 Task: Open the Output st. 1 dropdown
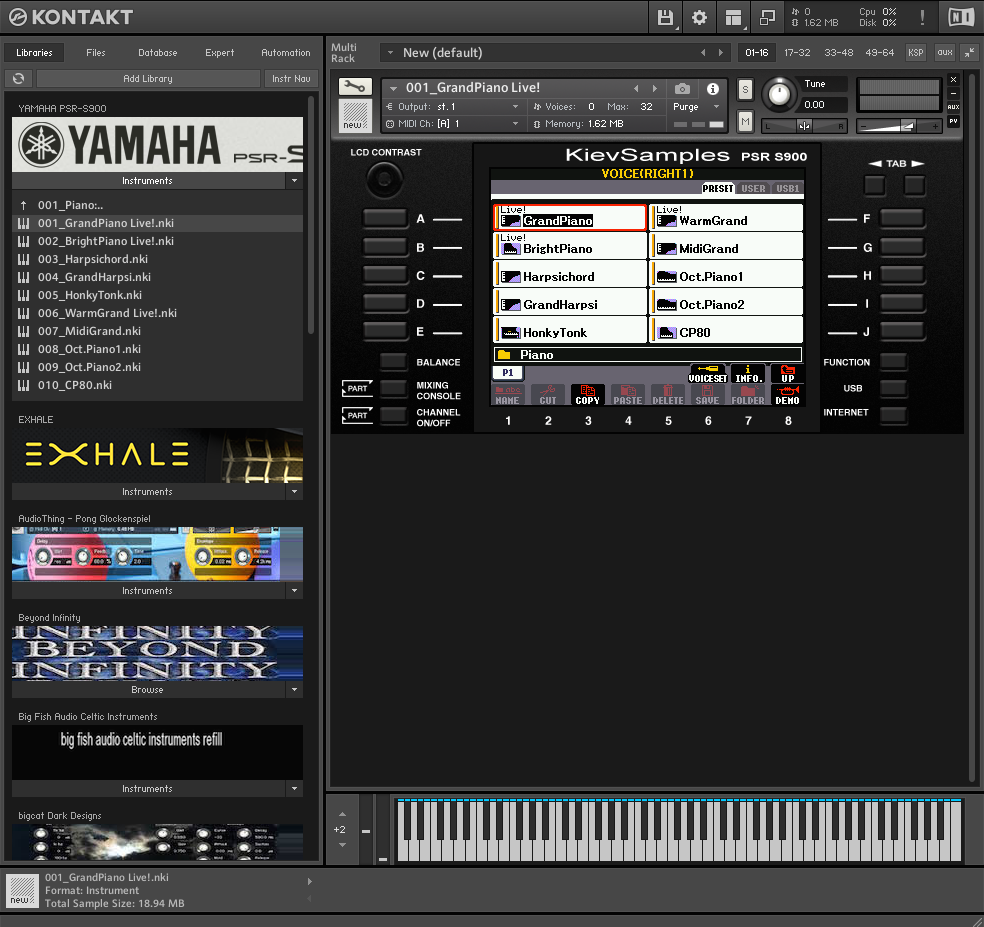click(452, 107)
